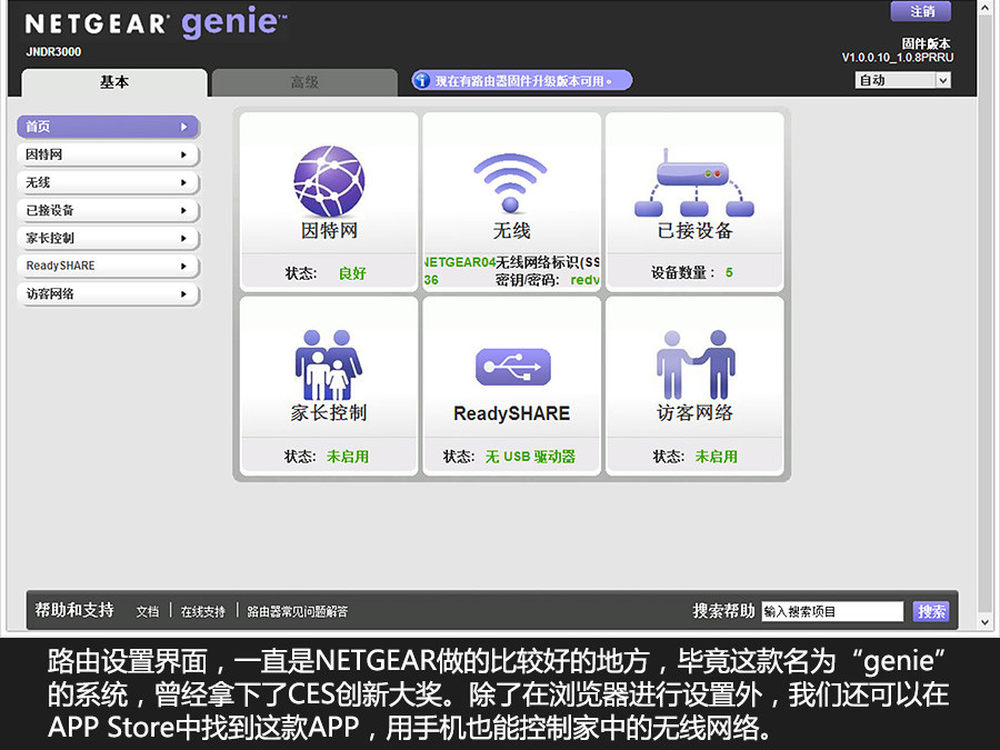Click the ReadySHARE tile title
1000x750 pixels.
(x=511, y=413)
